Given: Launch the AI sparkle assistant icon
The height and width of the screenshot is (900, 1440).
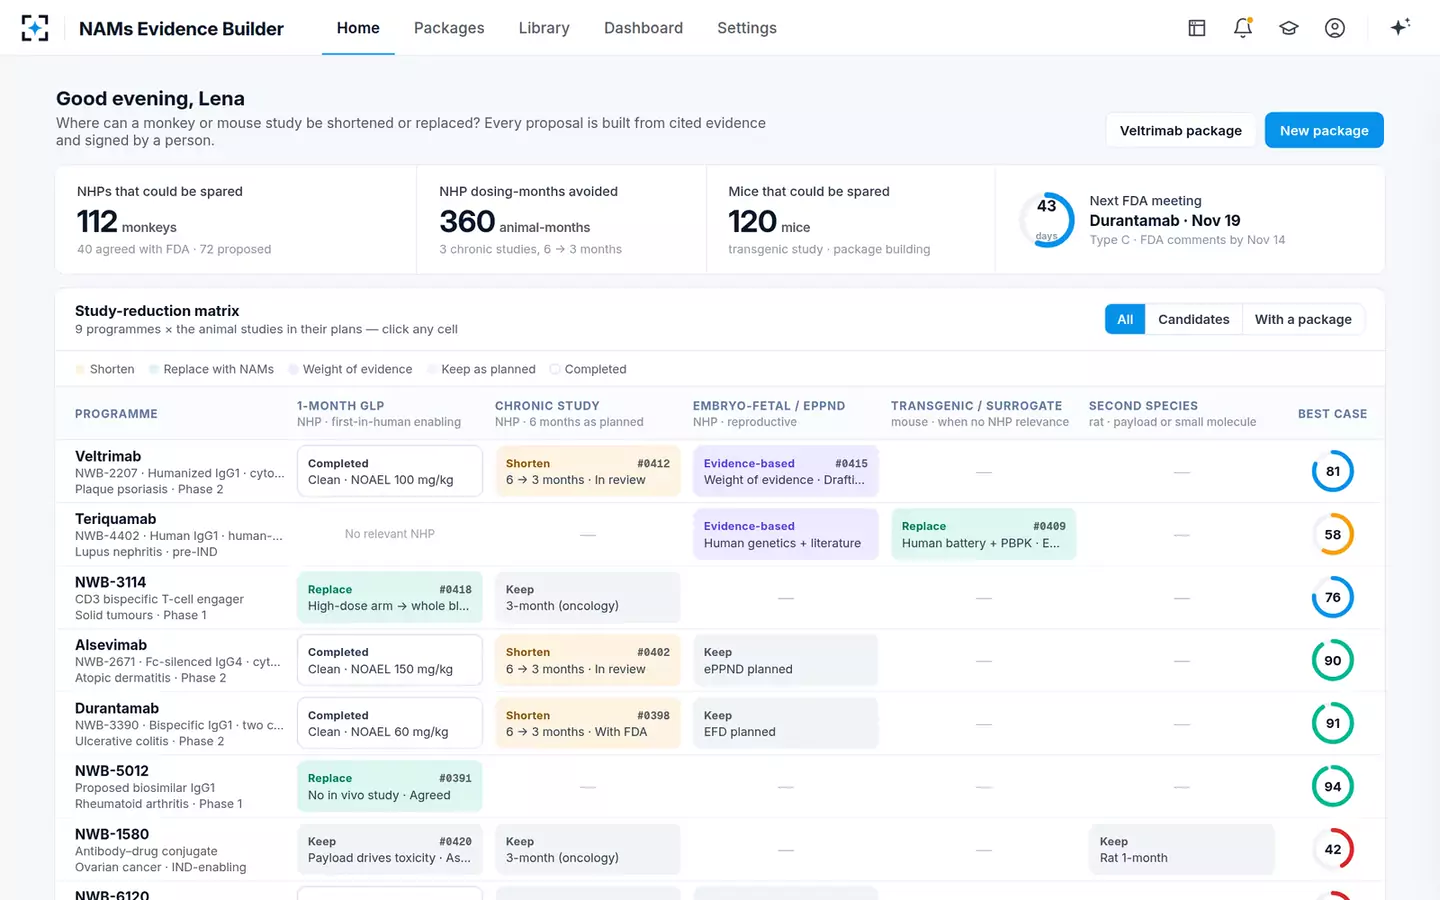Looking at the screenshot, I should coord(1400,27).
